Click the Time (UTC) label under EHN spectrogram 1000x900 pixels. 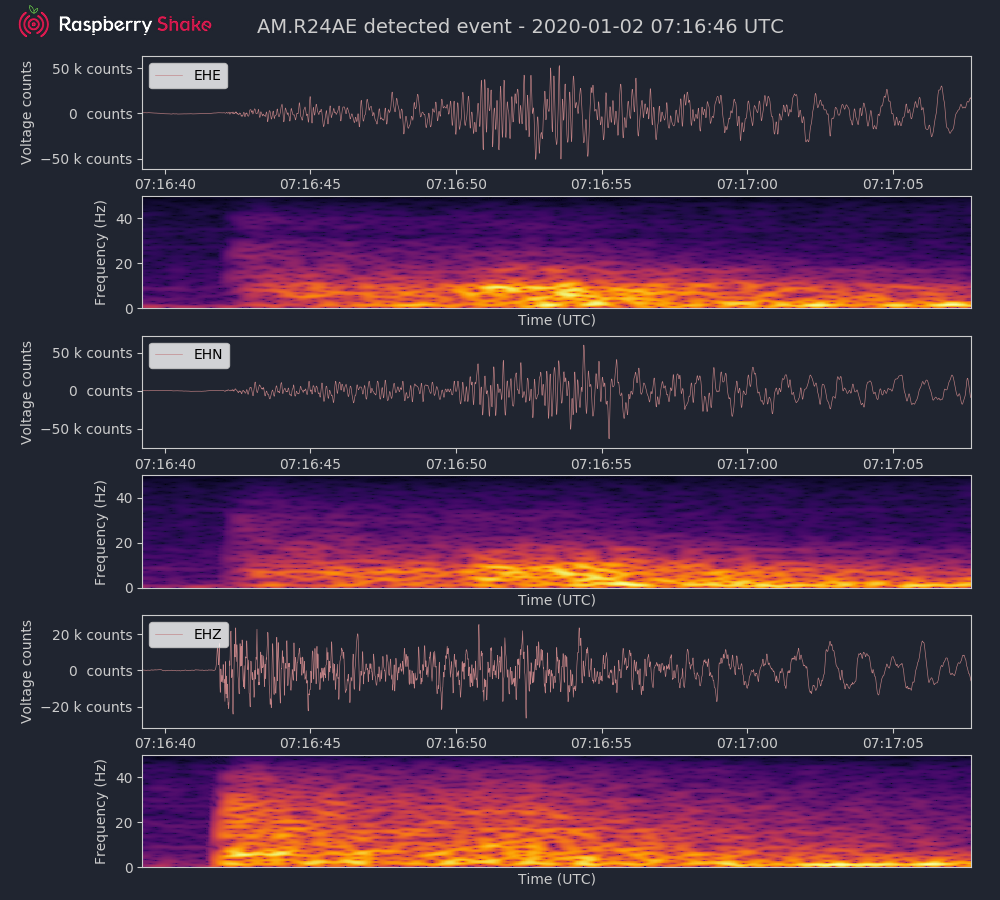click(x=557, y=600)
